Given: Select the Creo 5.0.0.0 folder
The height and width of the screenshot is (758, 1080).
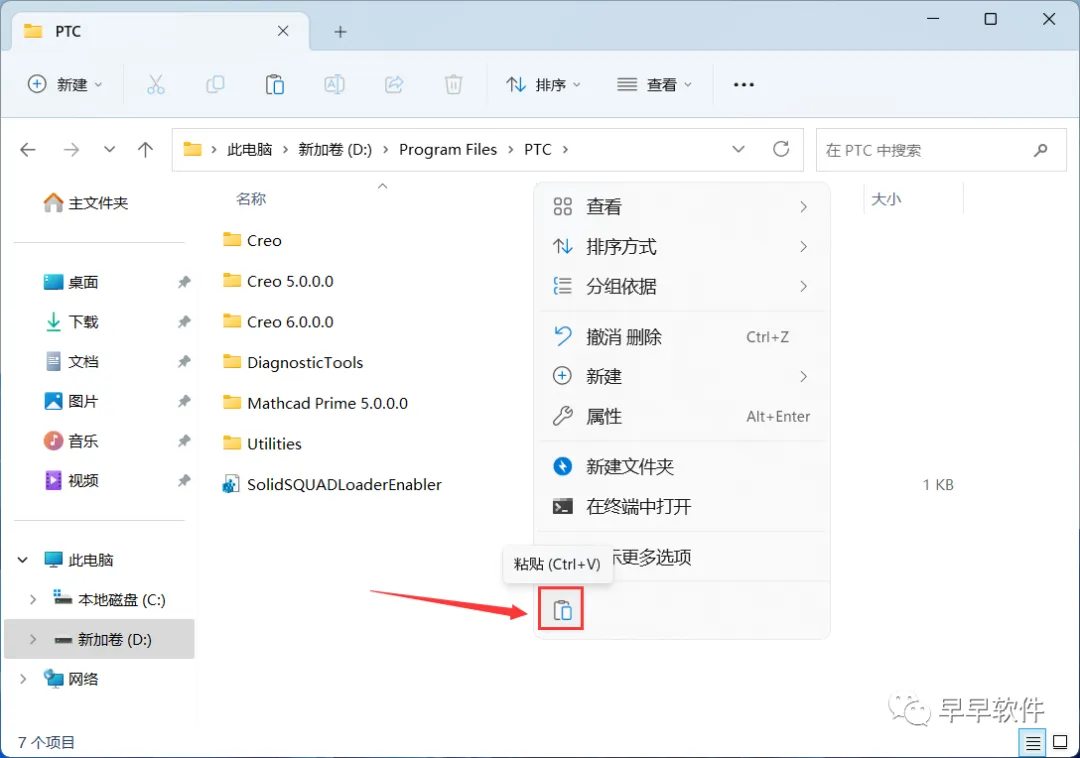Looking at the screenshot, I should [x=279, y=282].
